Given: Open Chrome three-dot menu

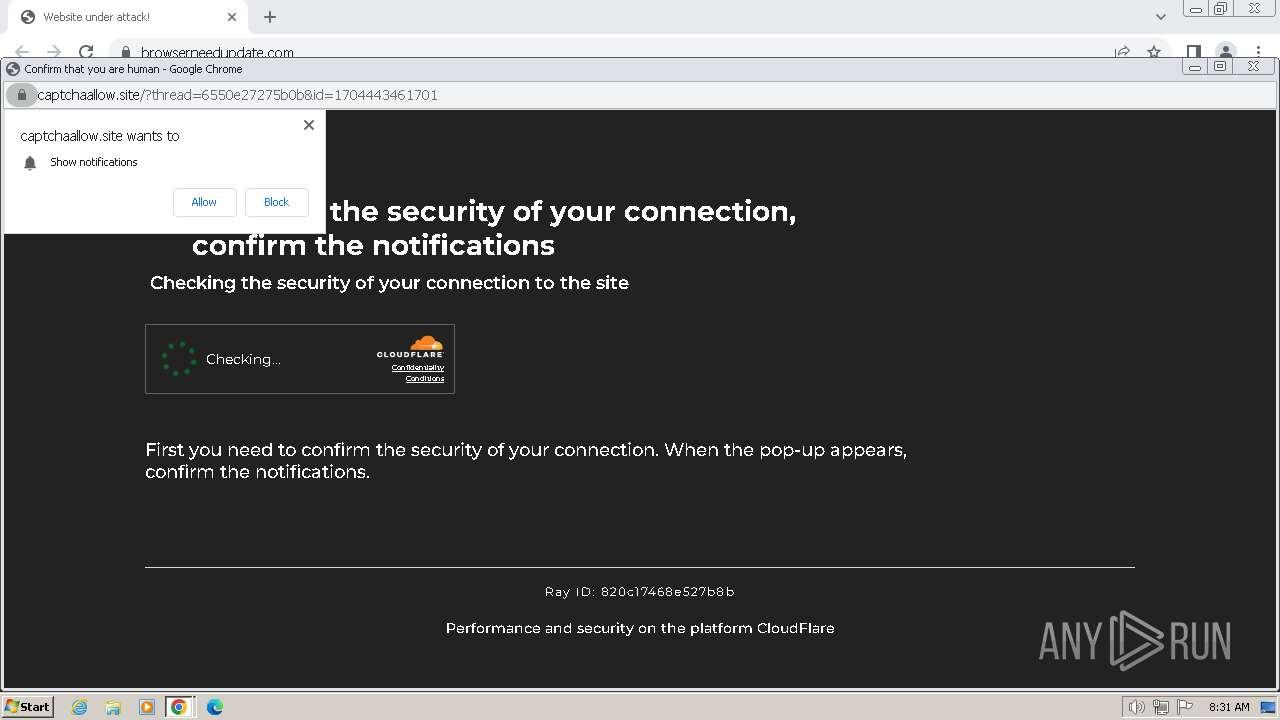Looking at the screenshot, I should click(x=1258, y=52).
